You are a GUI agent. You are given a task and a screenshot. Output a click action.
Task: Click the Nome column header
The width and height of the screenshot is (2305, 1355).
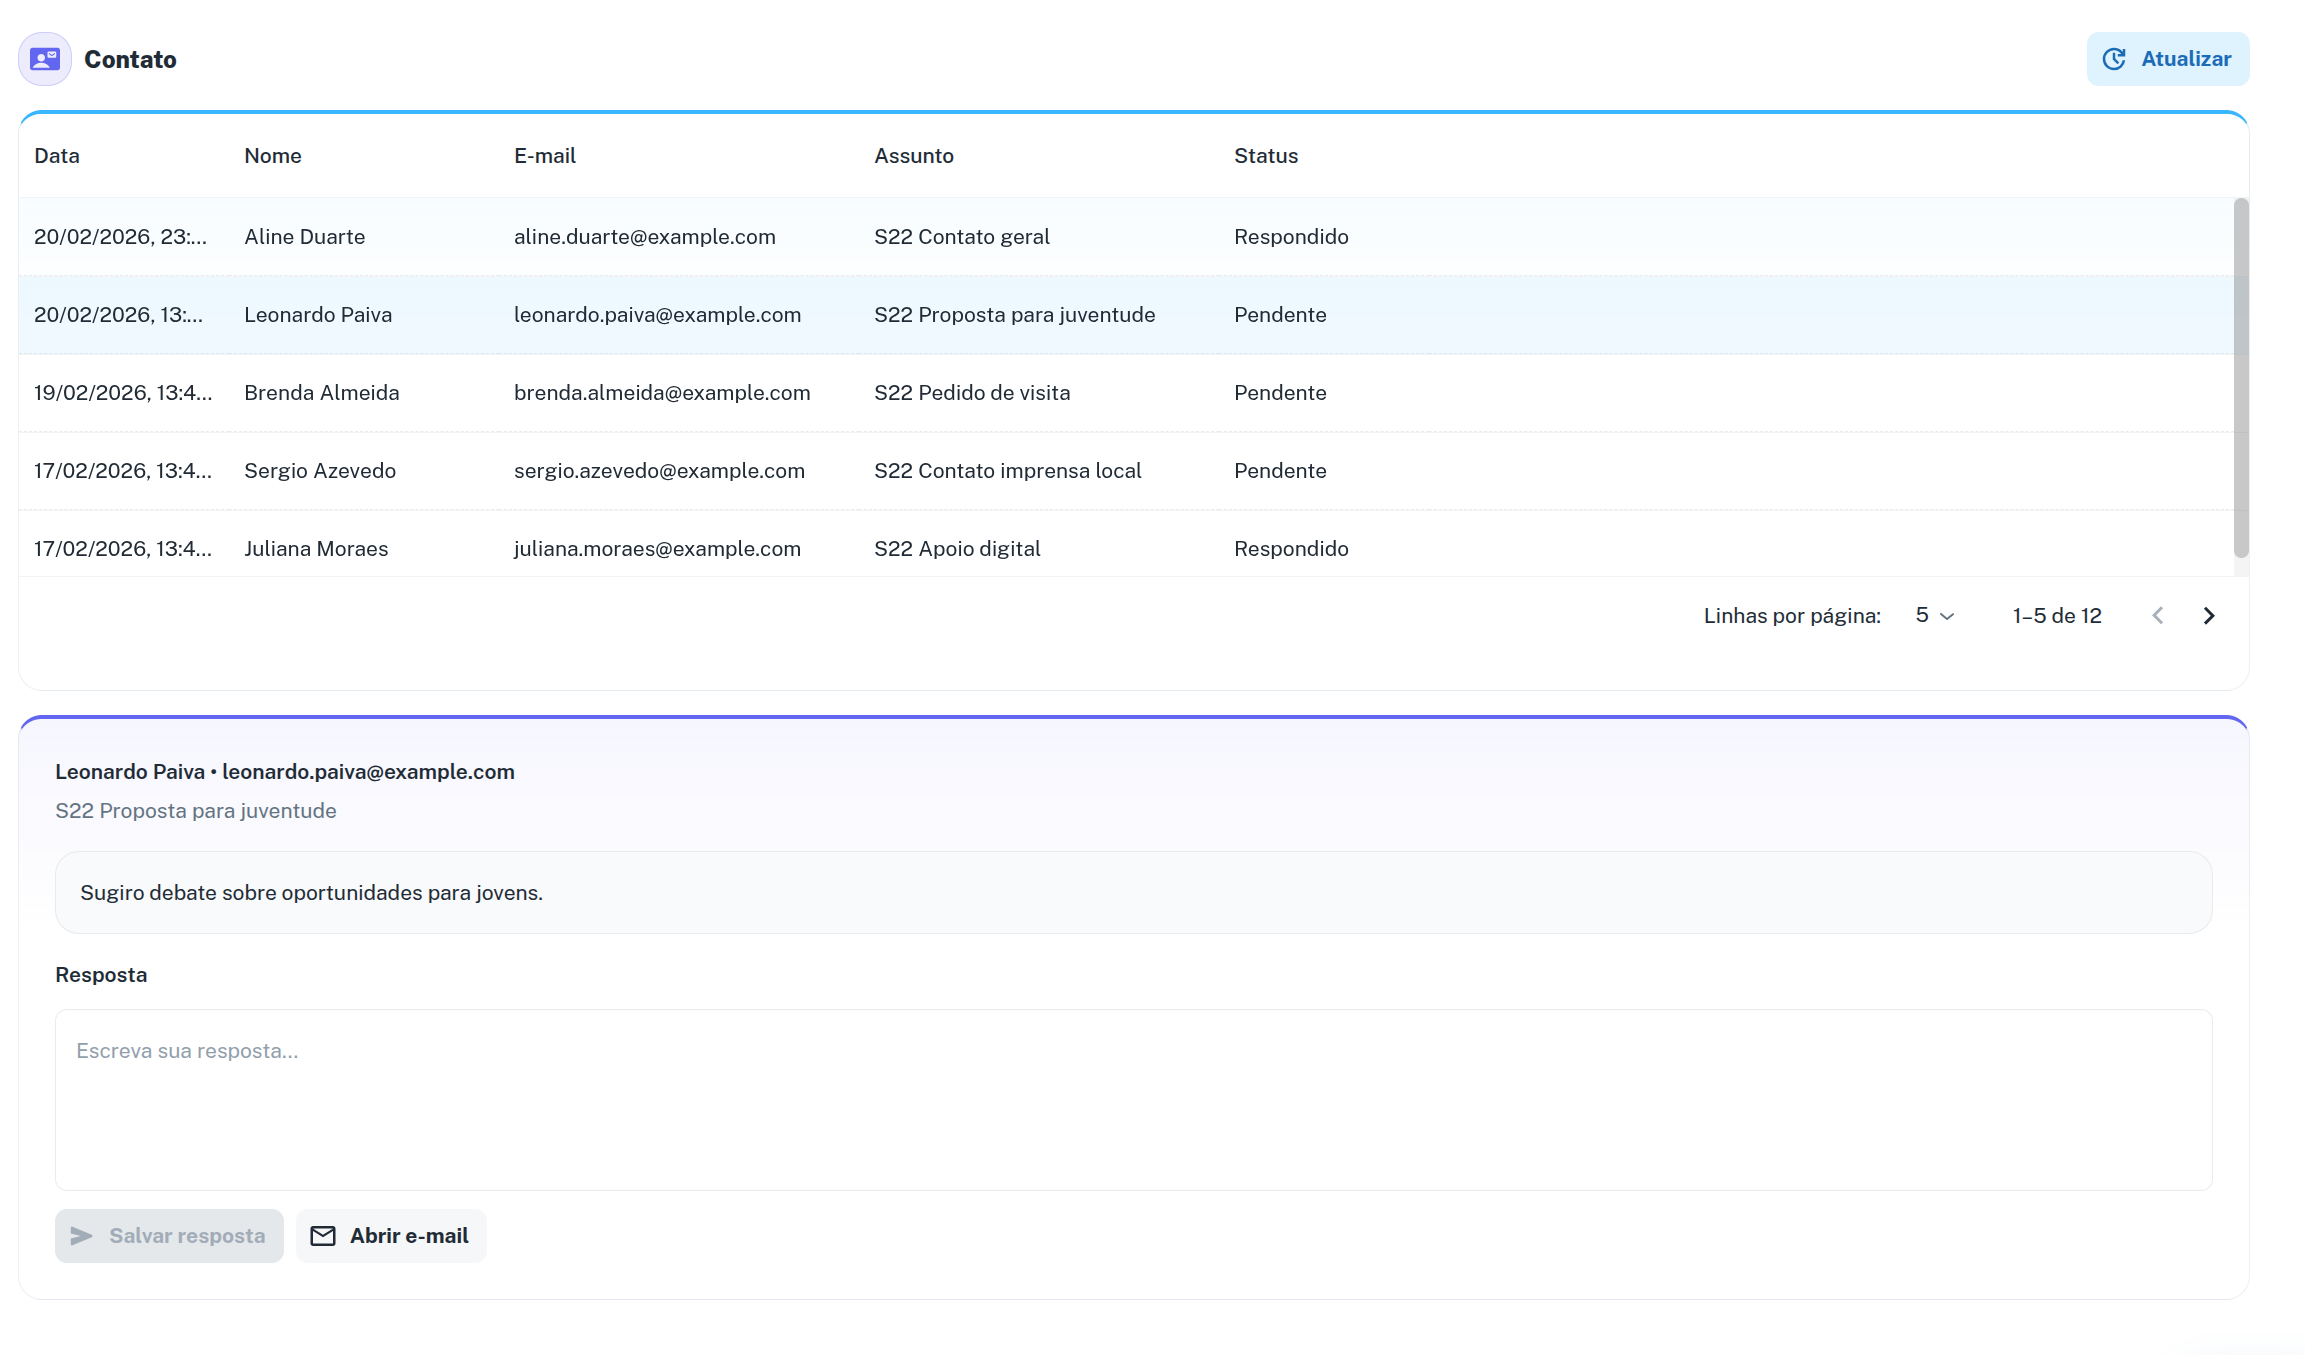click(273, 156)
